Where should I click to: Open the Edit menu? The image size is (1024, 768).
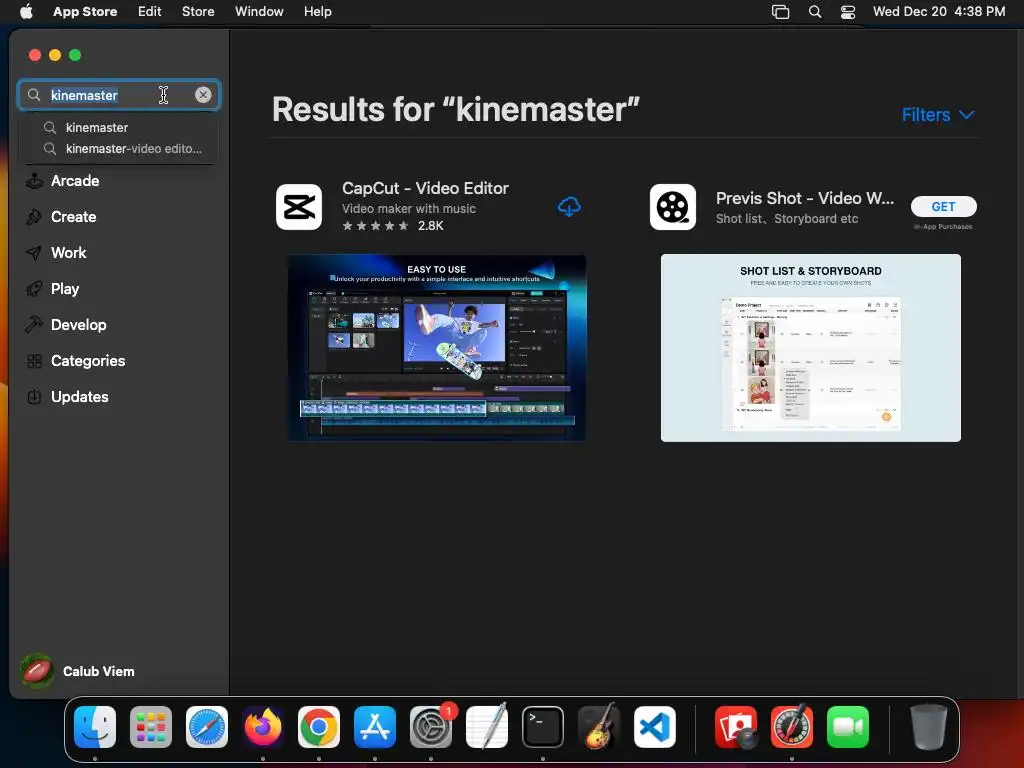pyautogui.click(x=150, y=11)
